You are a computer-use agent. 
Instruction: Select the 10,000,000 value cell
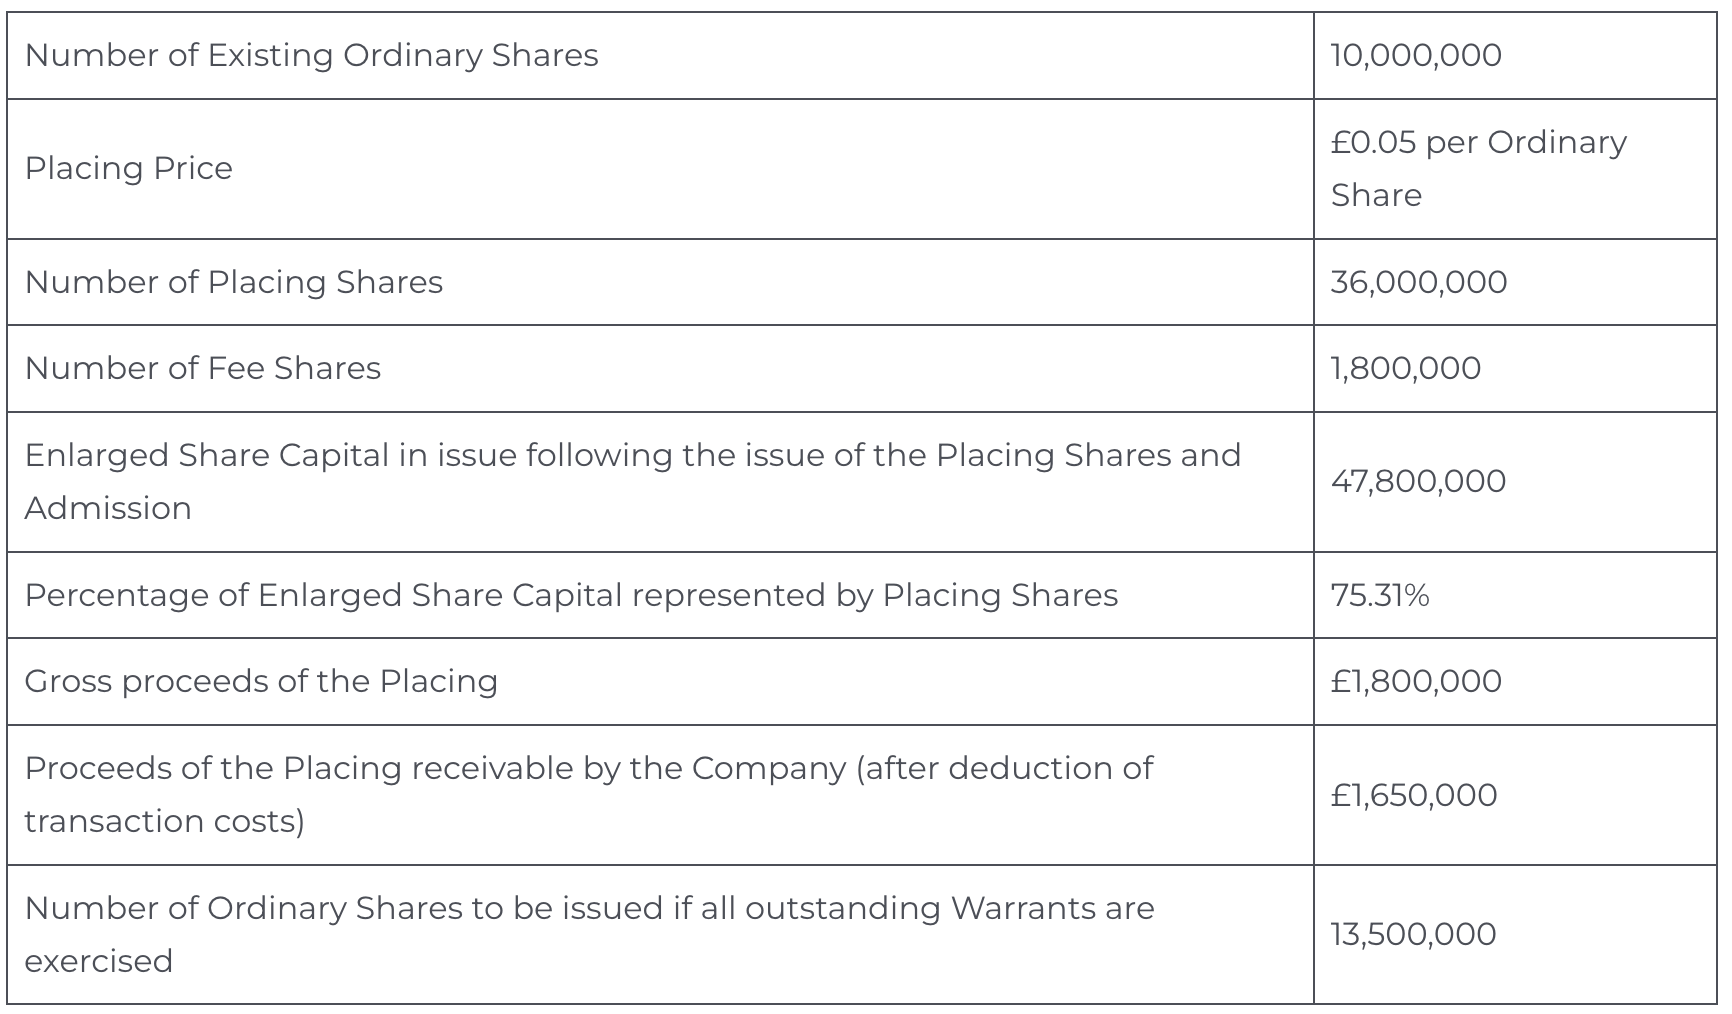1415,55
